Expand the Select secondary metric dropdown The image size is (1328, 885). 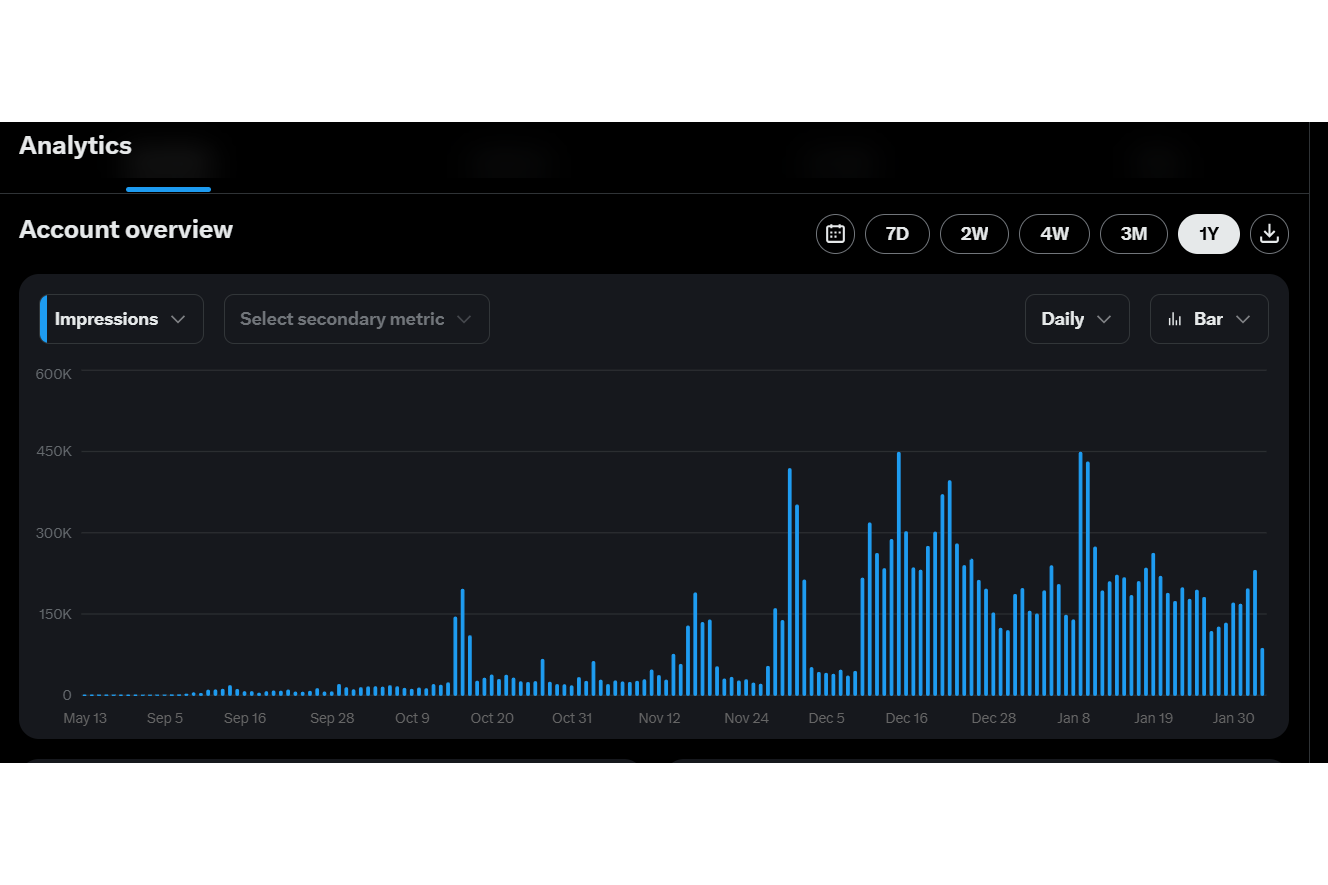pos(356,319)
